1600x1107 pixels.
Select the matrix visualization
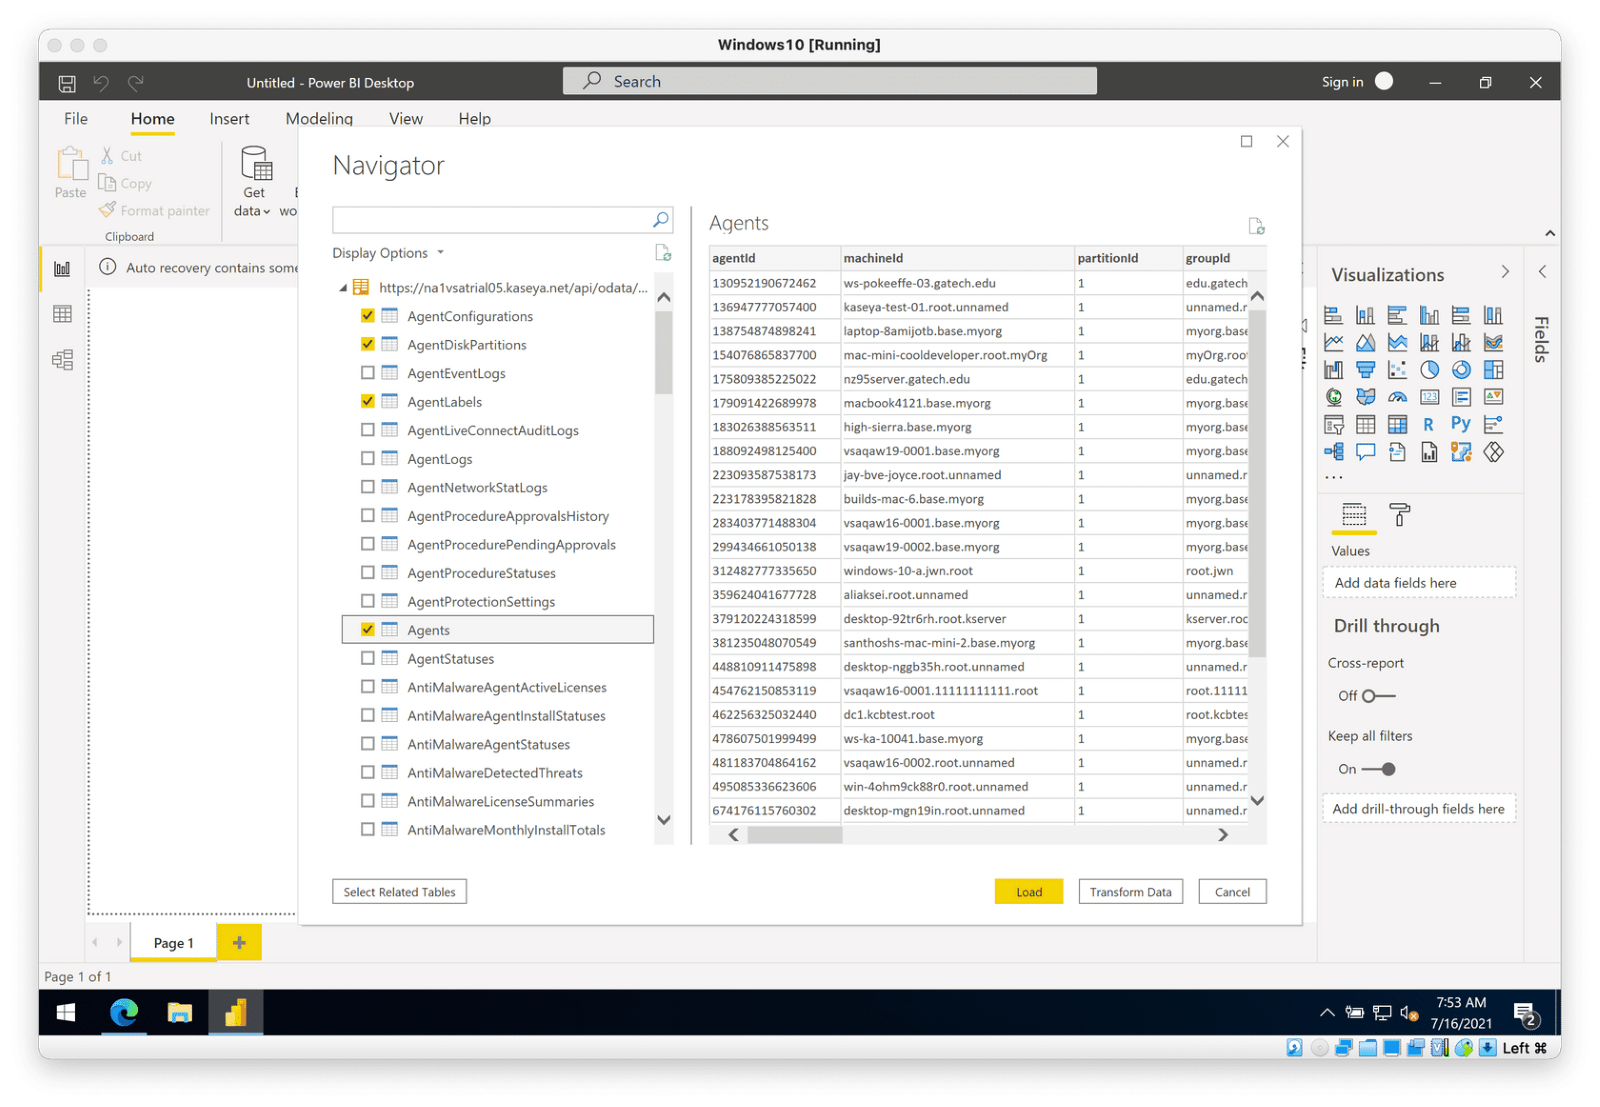tap(1397, 425)
